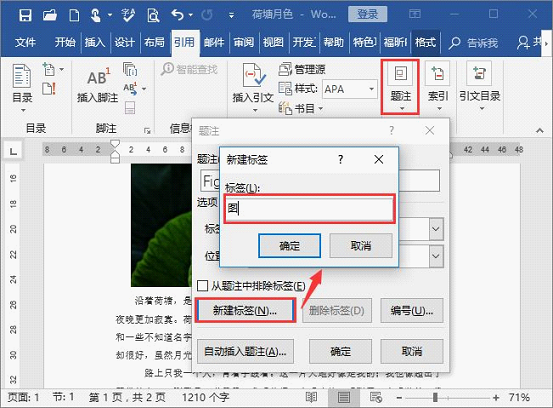Toggle 从题注中排除标签 checkbox
Image resolution: width=553 pixels, height=408 pixels.
pos(202,286)
